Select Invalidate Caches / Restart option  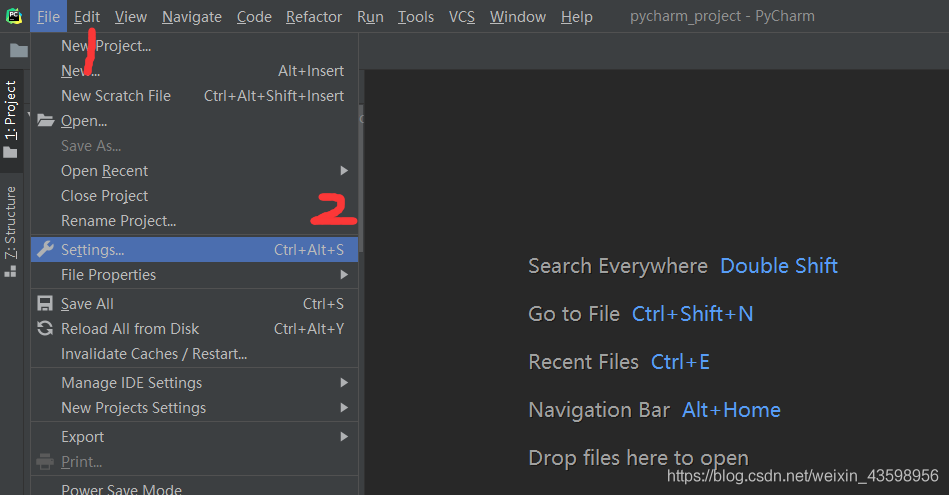click(153, 354)
